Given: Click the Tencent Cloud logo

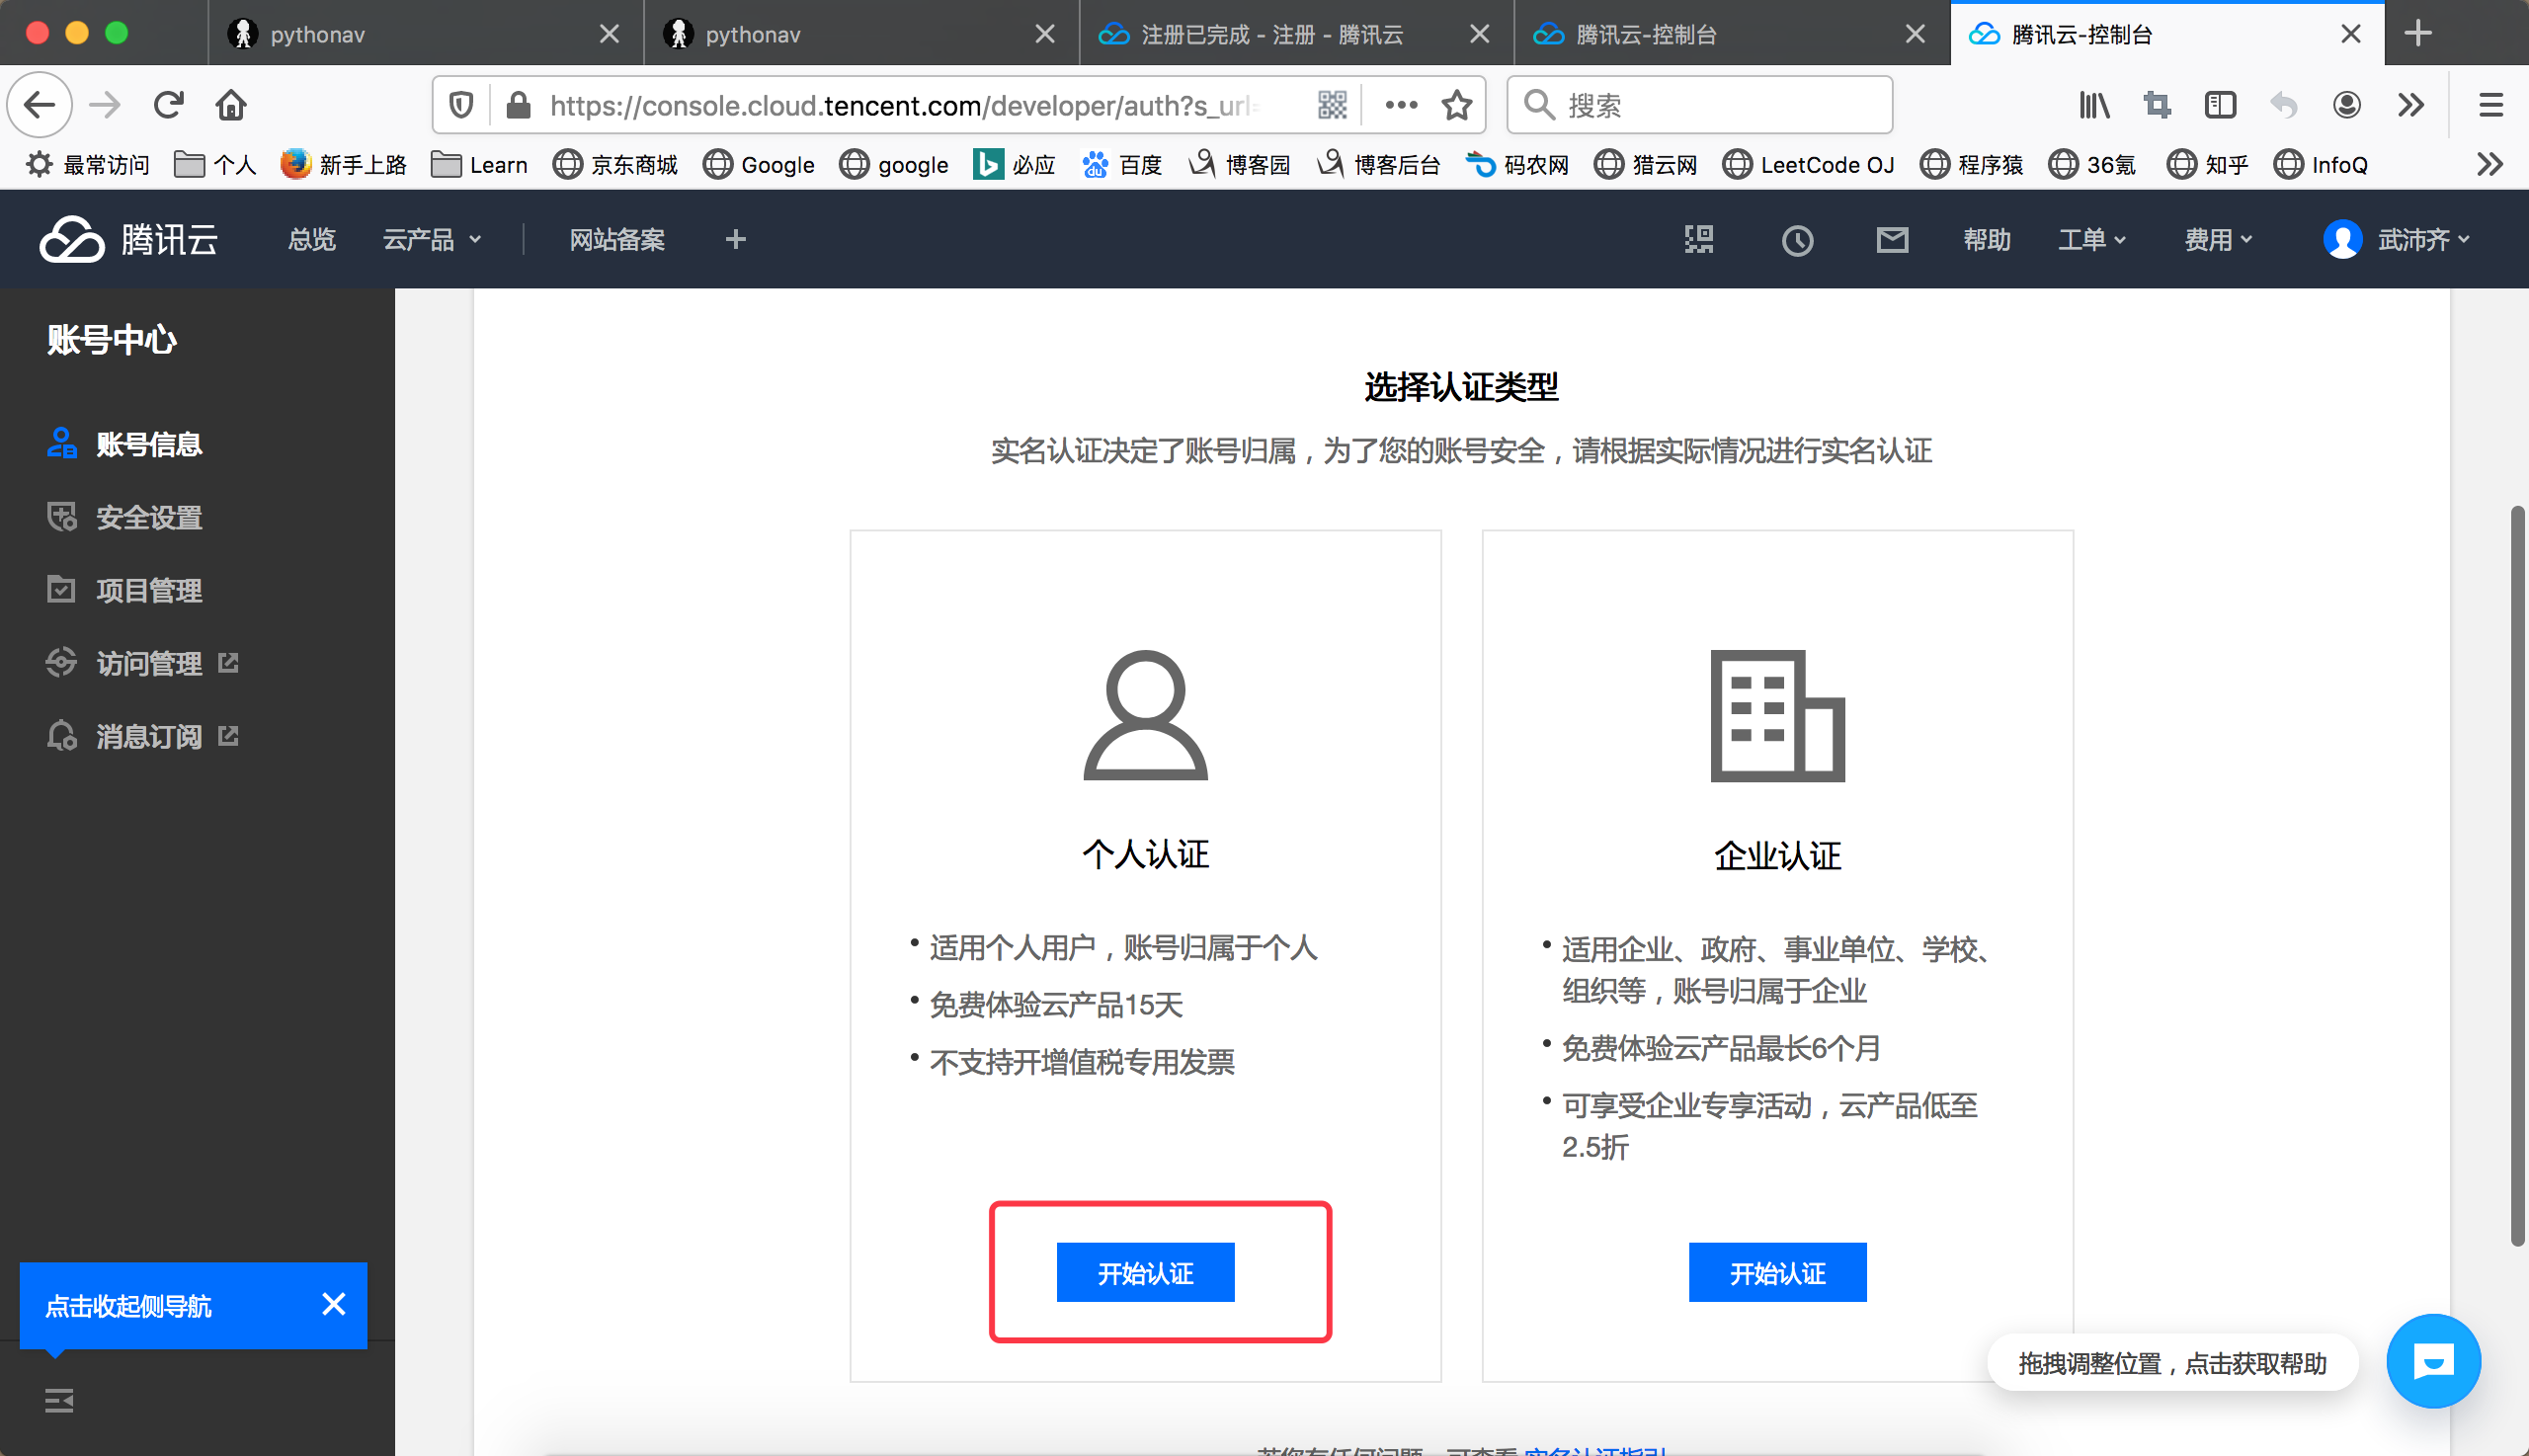Looking at the screenshot, I should (x=128, y=240).
